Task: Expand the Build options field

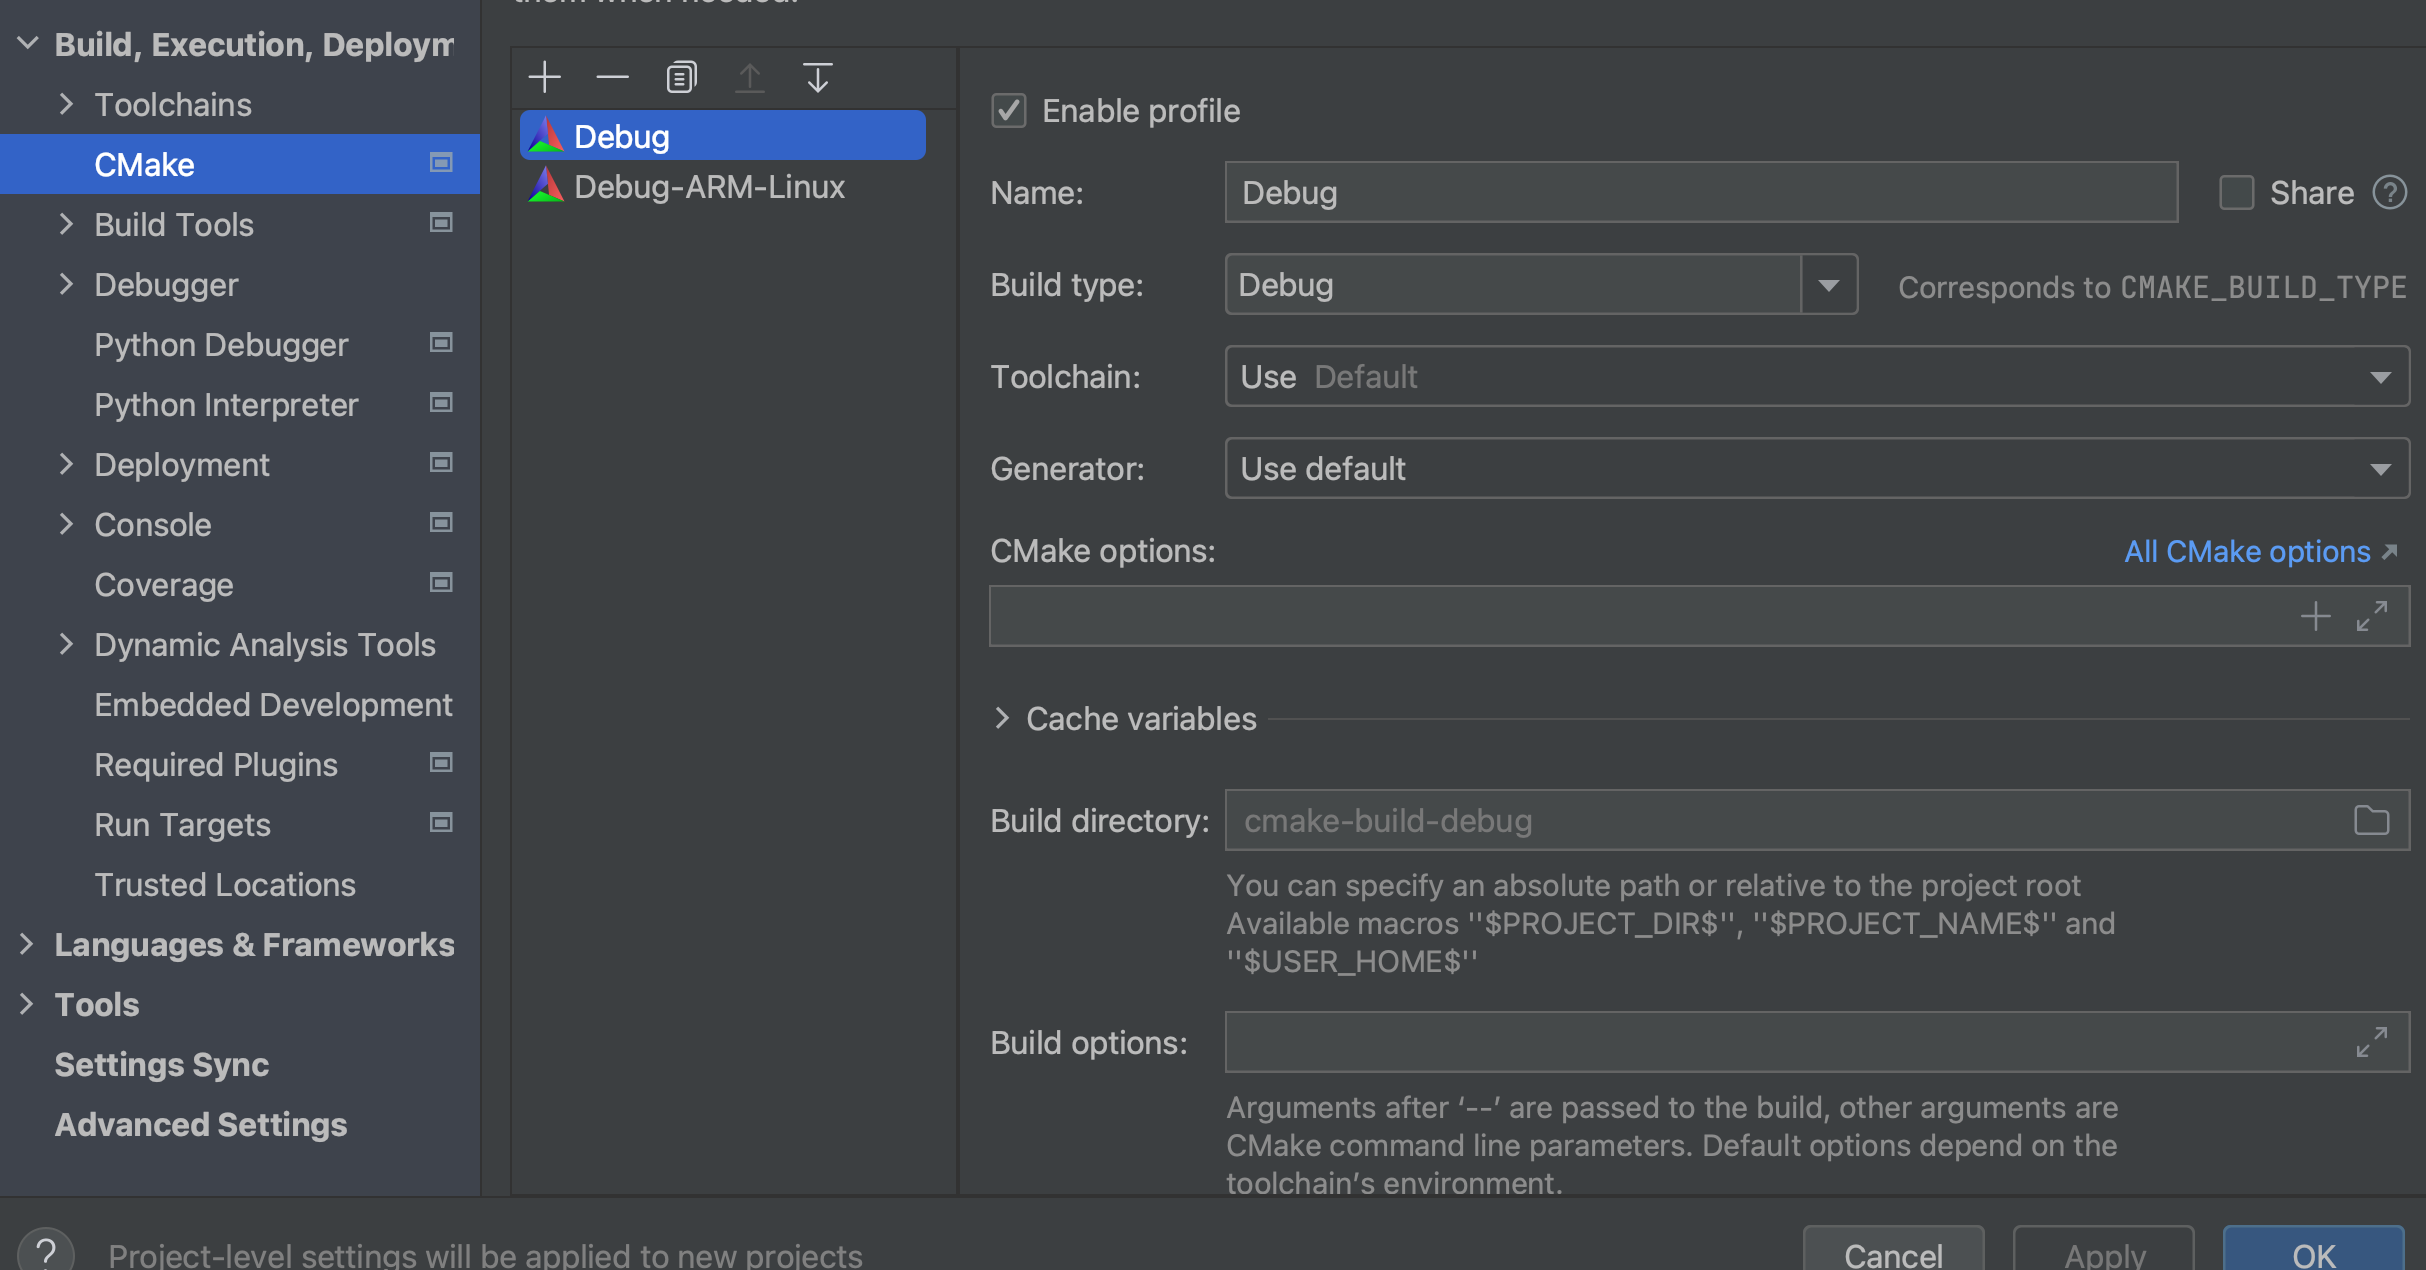Action: [2371, 1042]
